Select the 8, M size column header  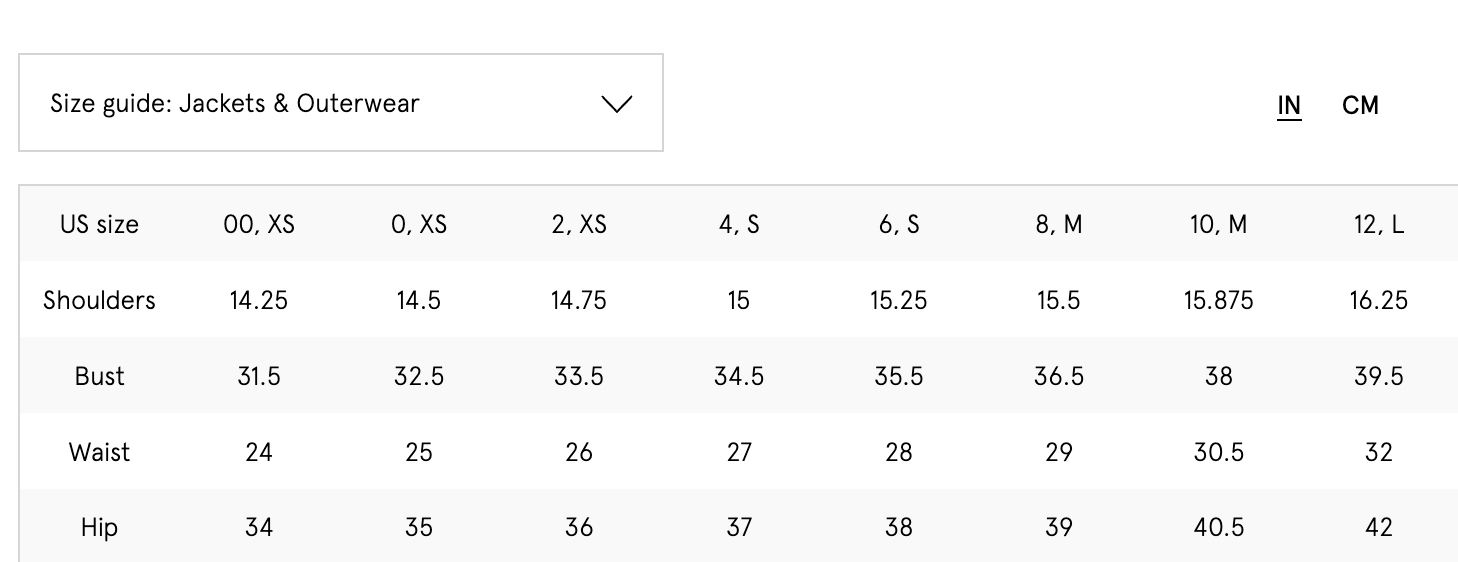(1059, 224)
